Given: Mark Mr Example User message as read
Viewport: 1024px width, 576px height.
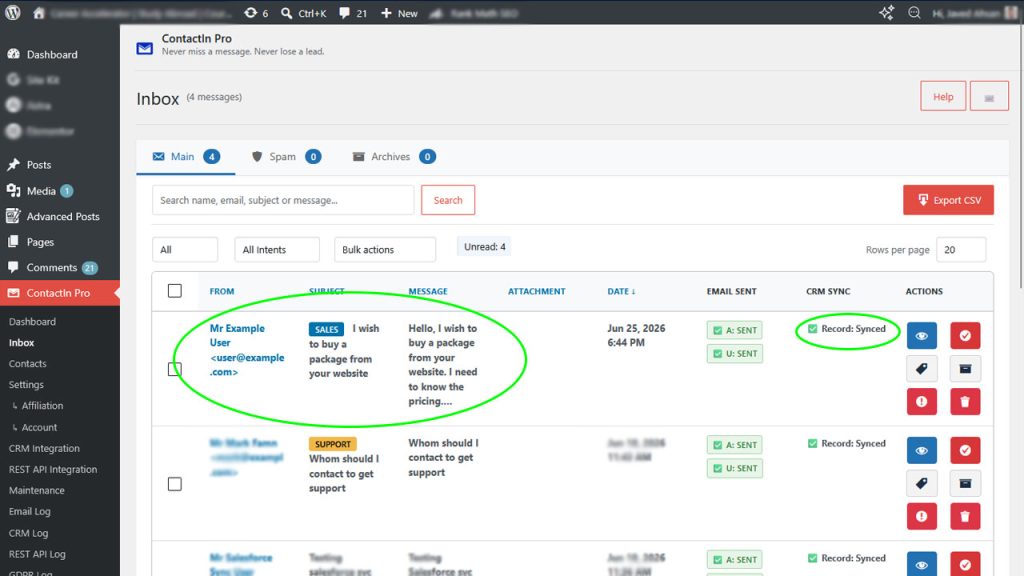Looking at the screenshot, I should pyautogui.click(x=965, y=336).
